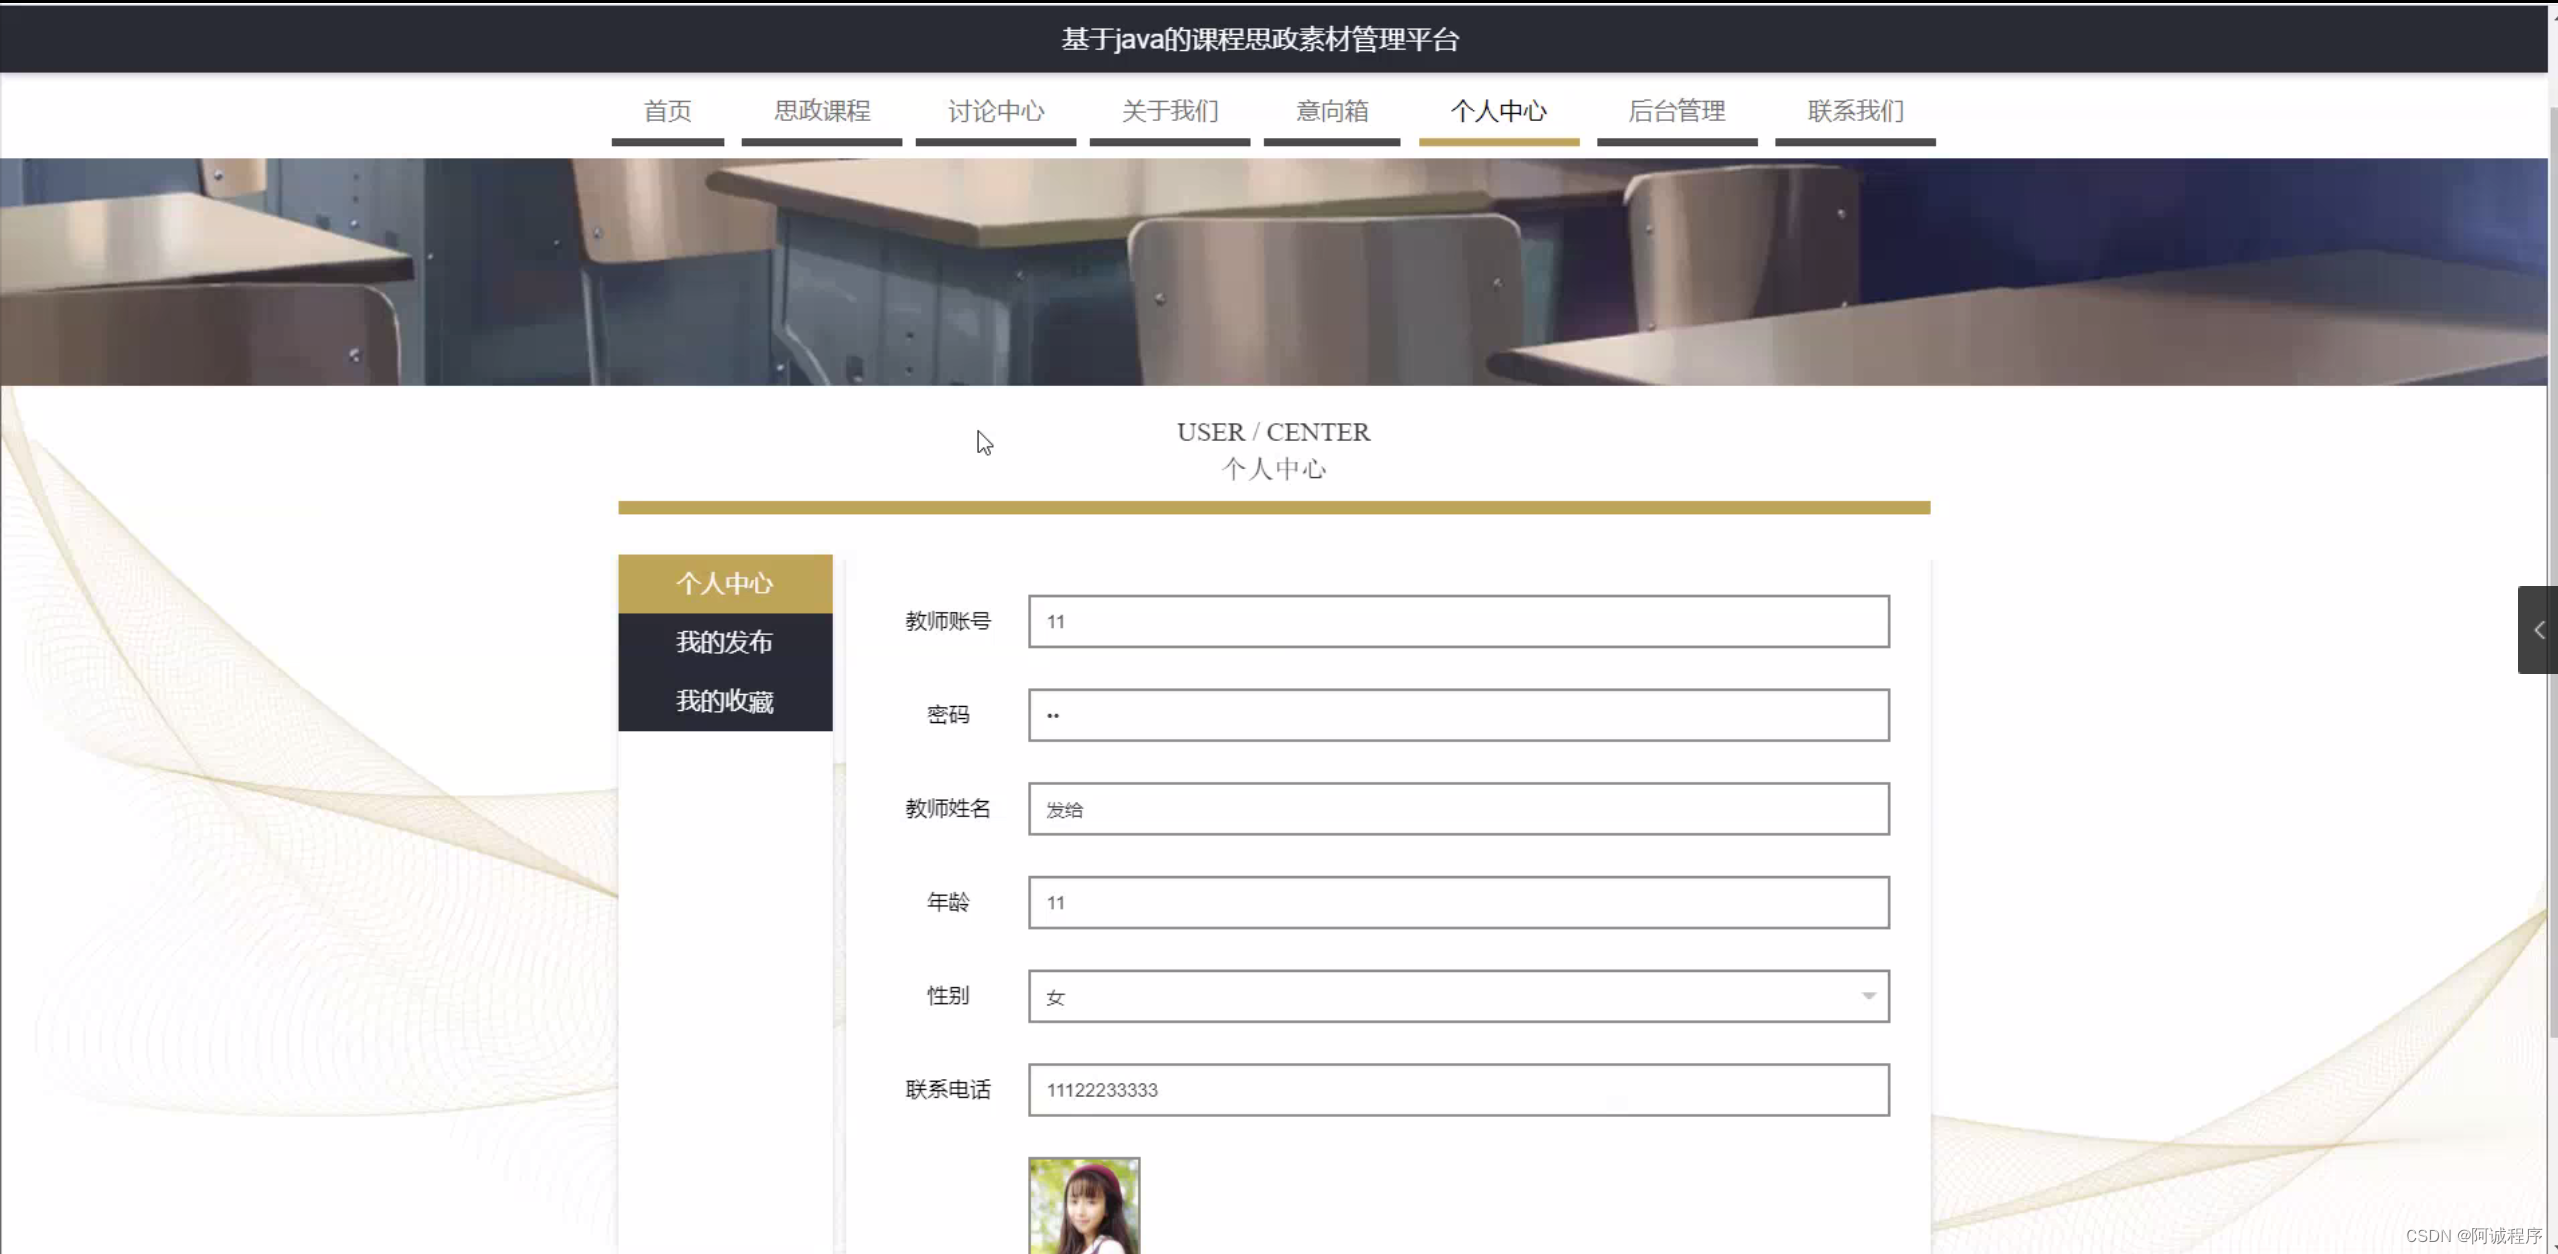Navigate to 意向箱
The width and height of the screenshot is (2558, 1254).
click(1331, 111)
